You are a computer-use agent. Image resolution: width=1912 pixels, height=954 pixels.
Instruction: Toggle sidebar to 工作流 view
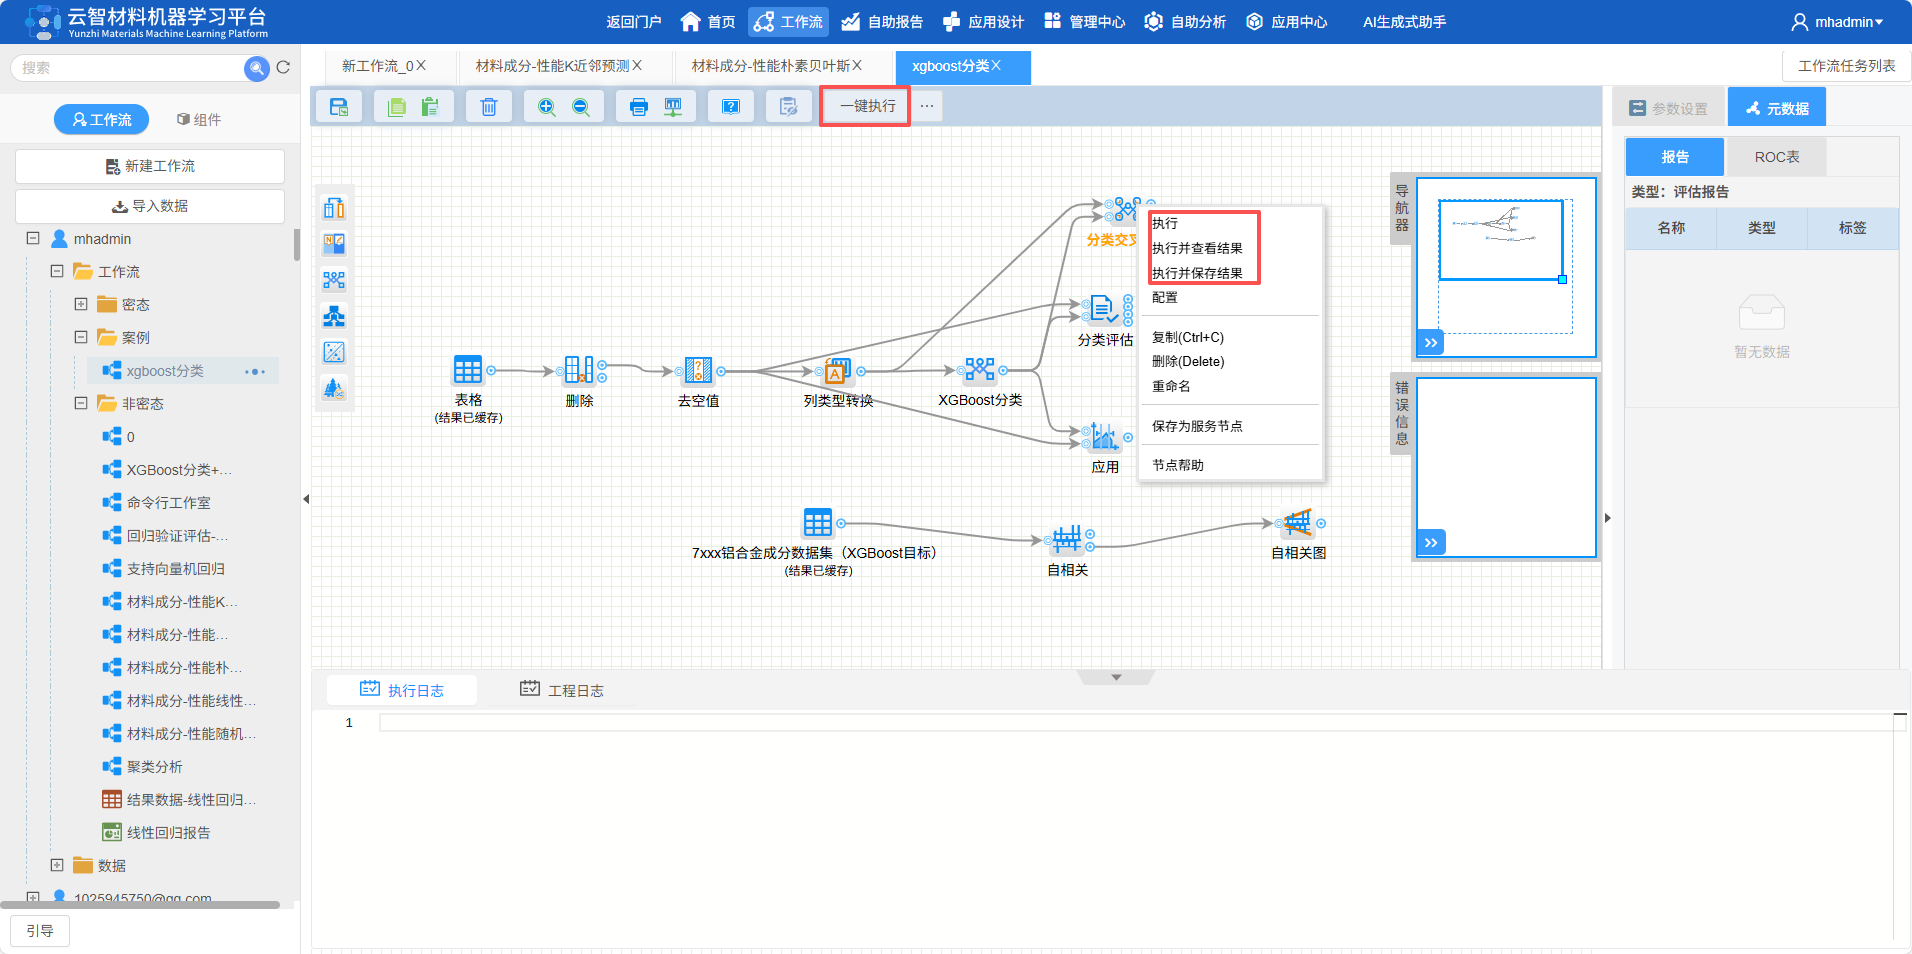(102, 120)
